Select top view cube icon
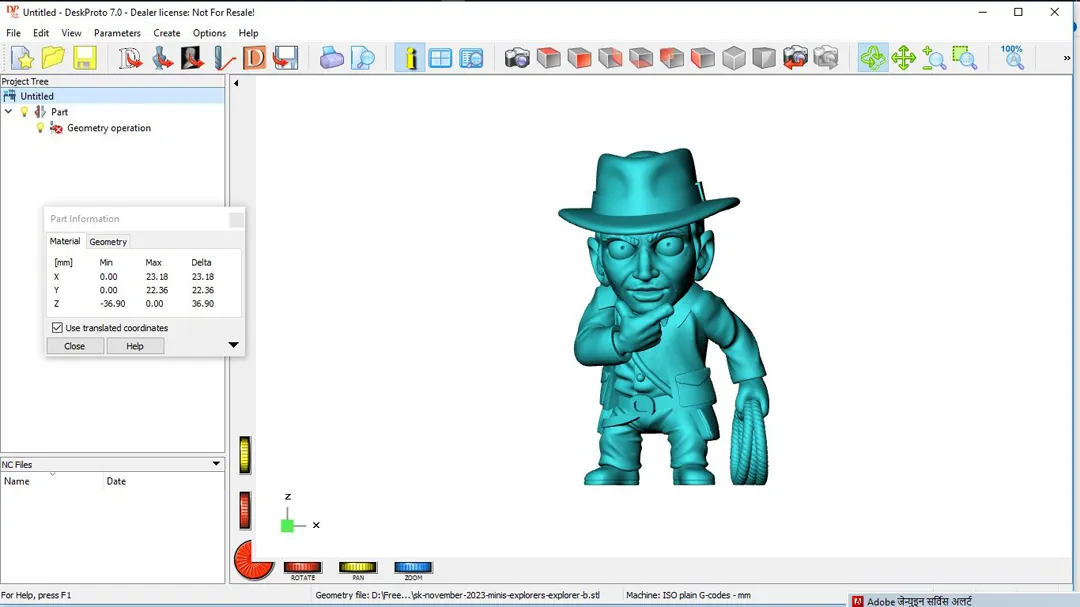 (548, 58)
